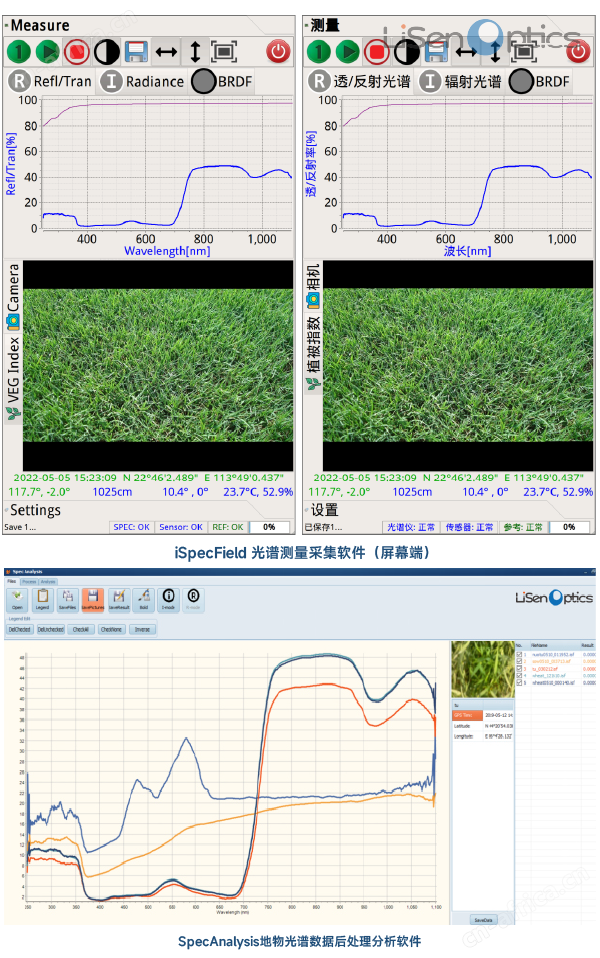Click the Legend clipboard icon
The image size is (600, 958).
click(x=43, y=599)
